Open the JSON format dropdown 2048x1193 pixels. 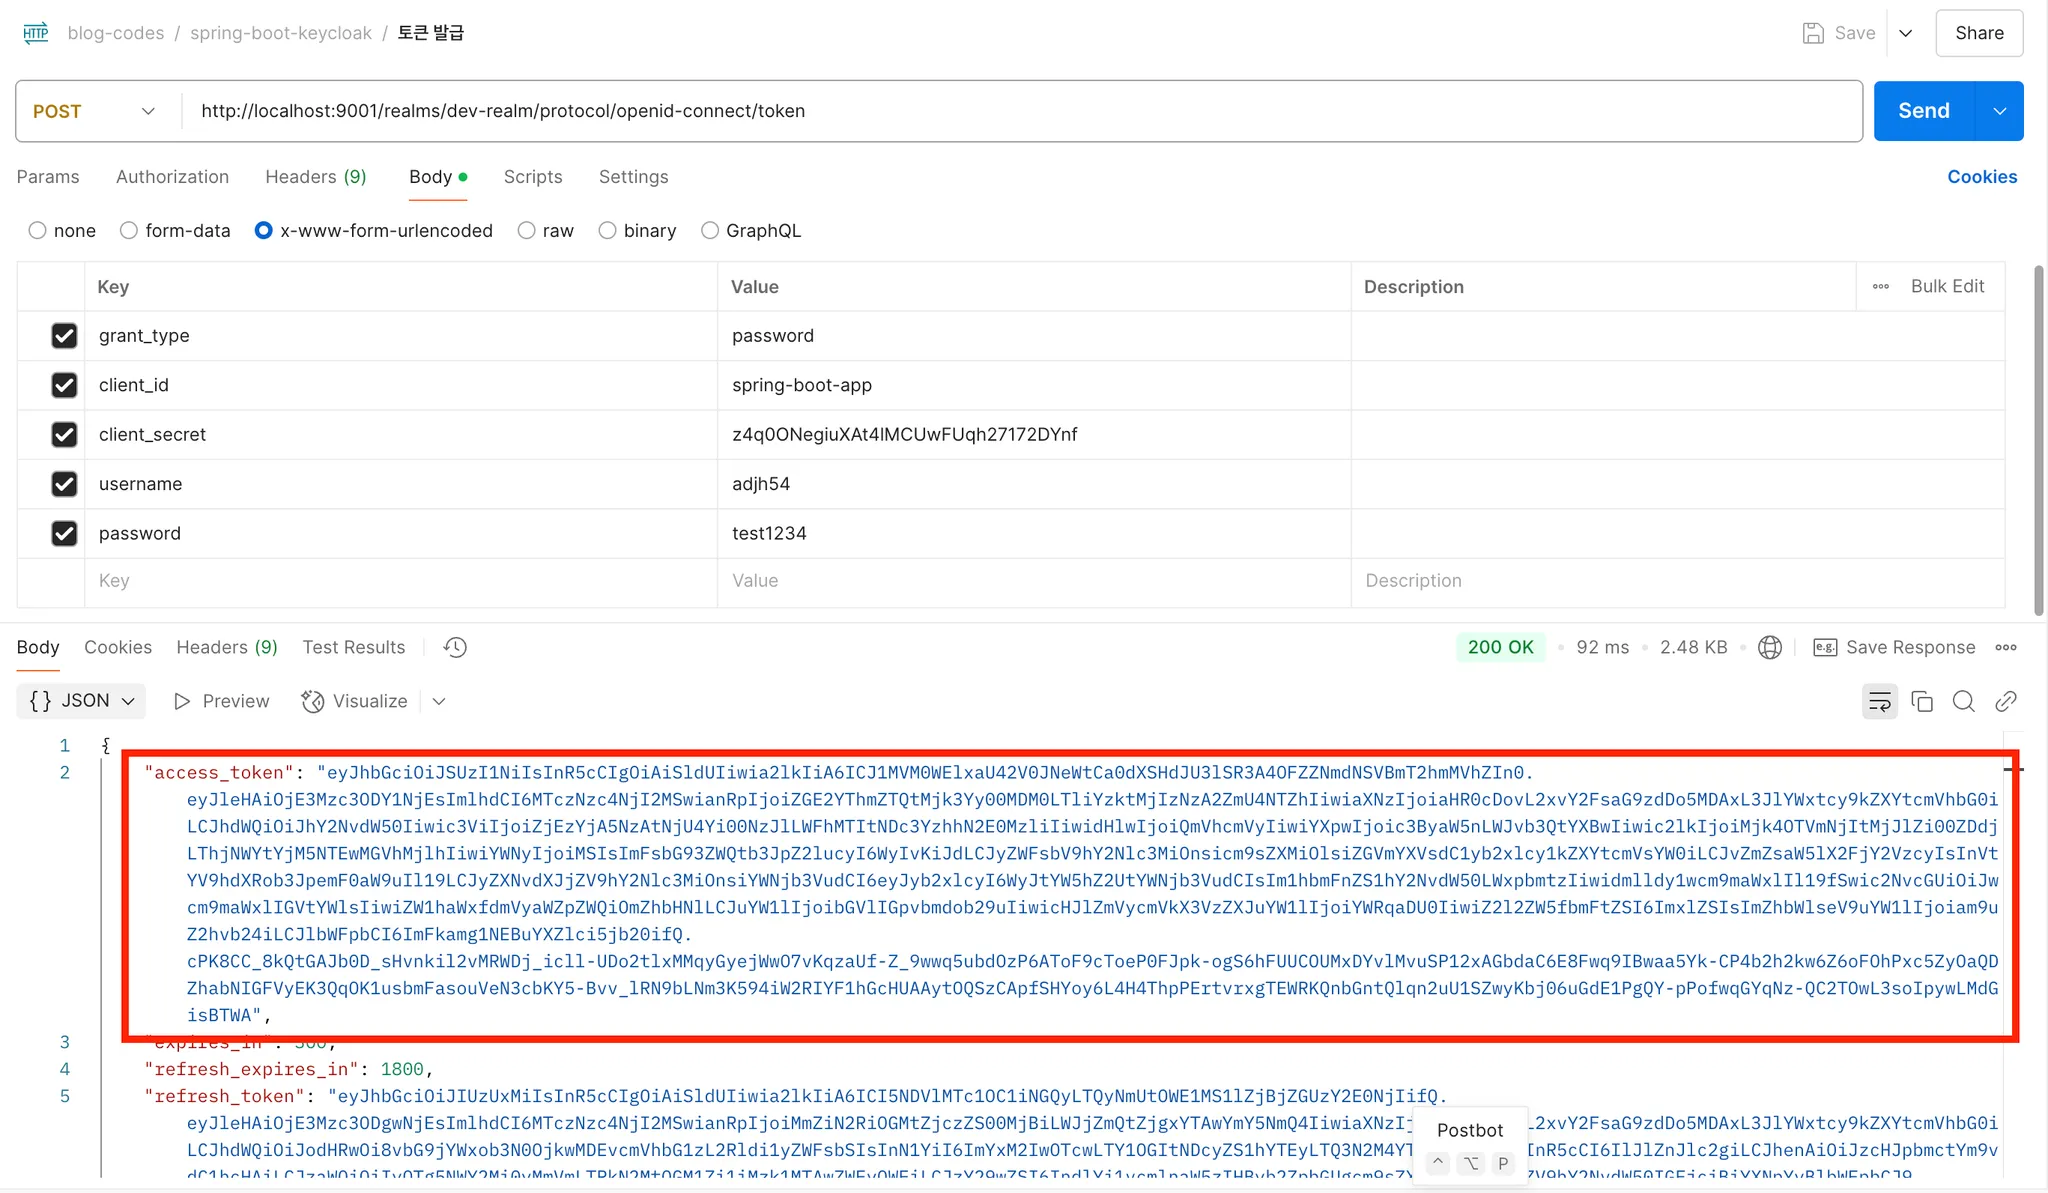coord(82,701)
